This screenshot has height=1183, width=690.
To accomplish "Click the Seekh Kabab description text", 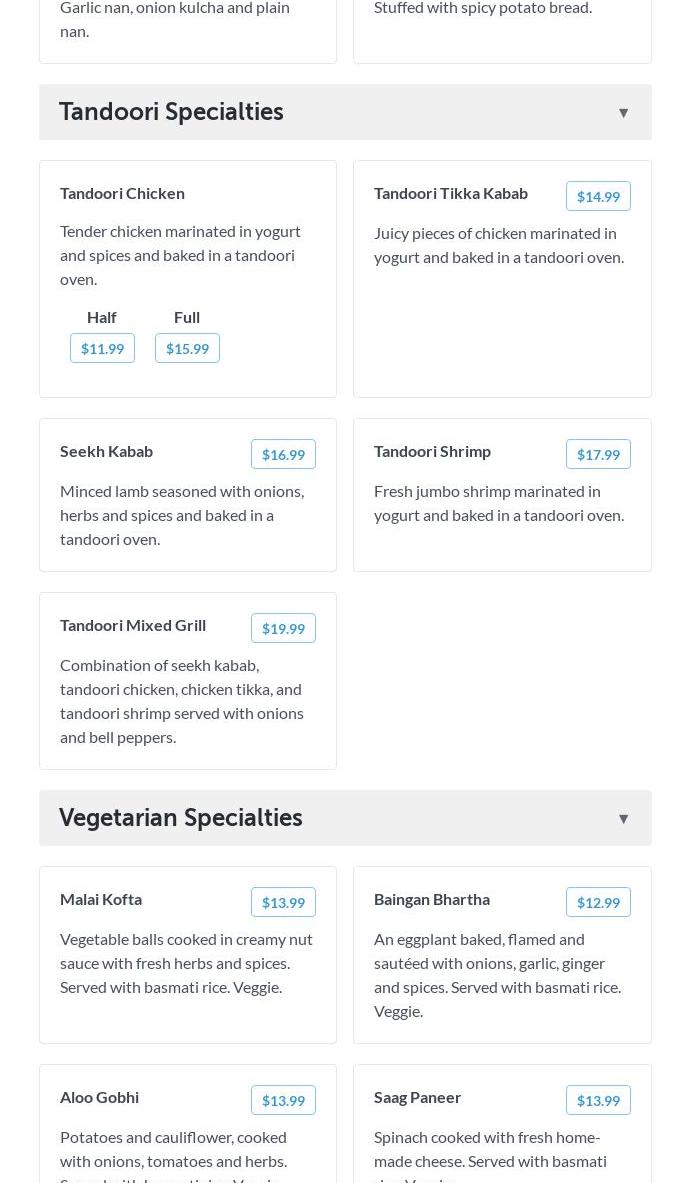I will point(182,515).
